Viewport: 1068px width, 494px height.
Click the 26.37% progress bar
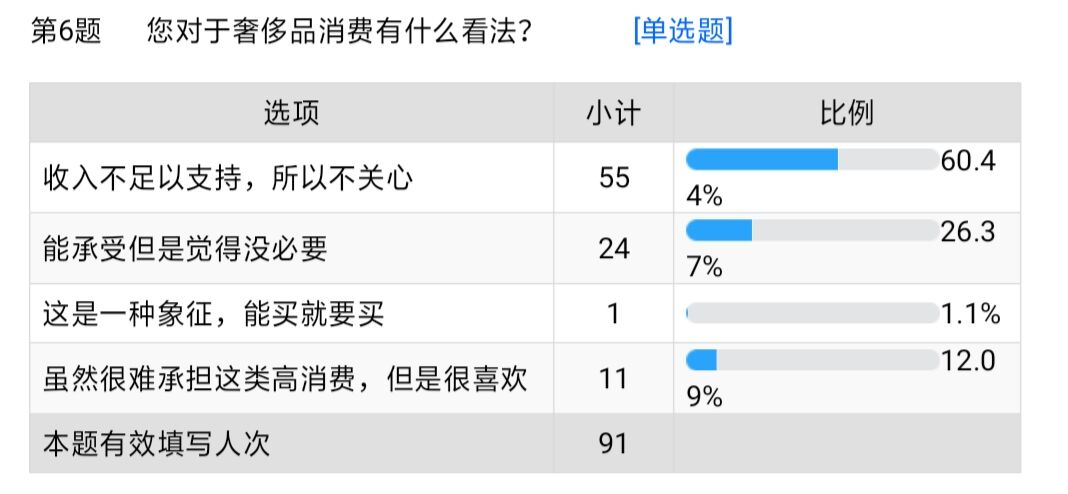(x=812, y=231)
